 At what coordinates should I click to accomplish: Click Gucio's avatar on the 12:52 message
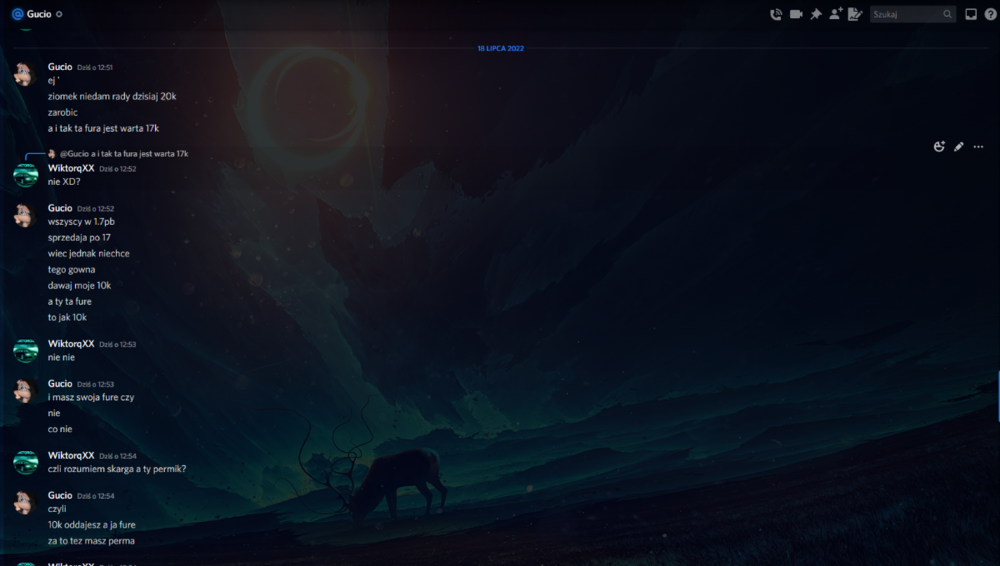pos(25,215)
